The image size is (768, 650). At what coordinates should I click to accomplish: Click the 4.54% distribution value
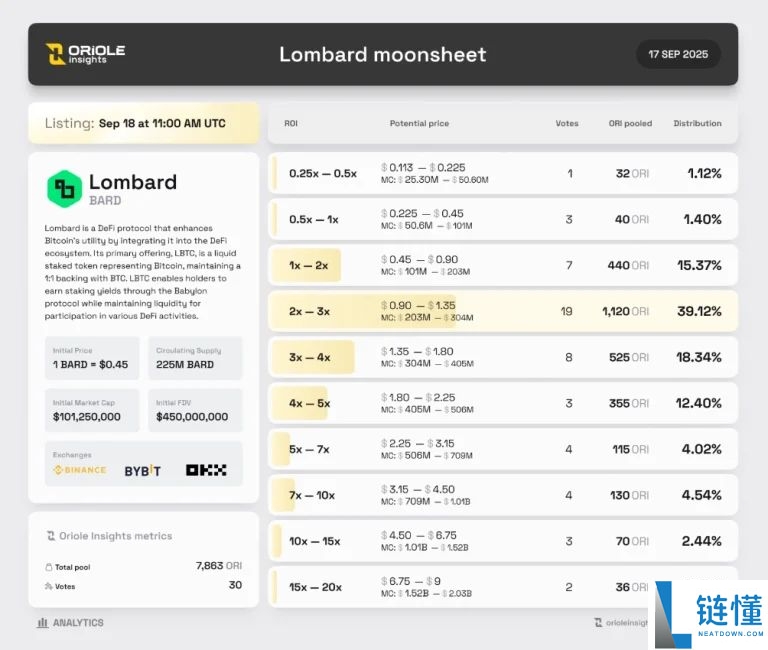[x=701, y=496]
